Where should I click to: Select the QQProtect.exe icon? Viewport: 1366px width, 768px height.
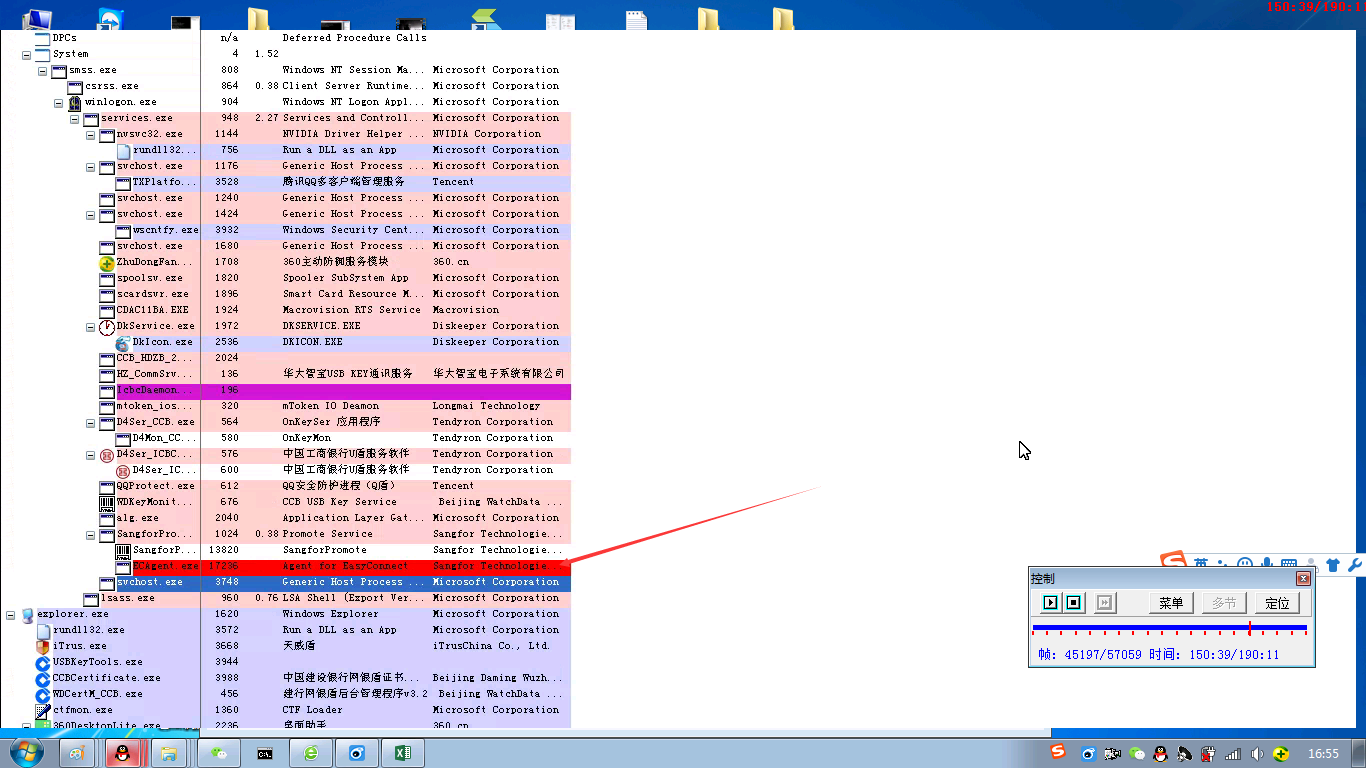pos(107,486)
